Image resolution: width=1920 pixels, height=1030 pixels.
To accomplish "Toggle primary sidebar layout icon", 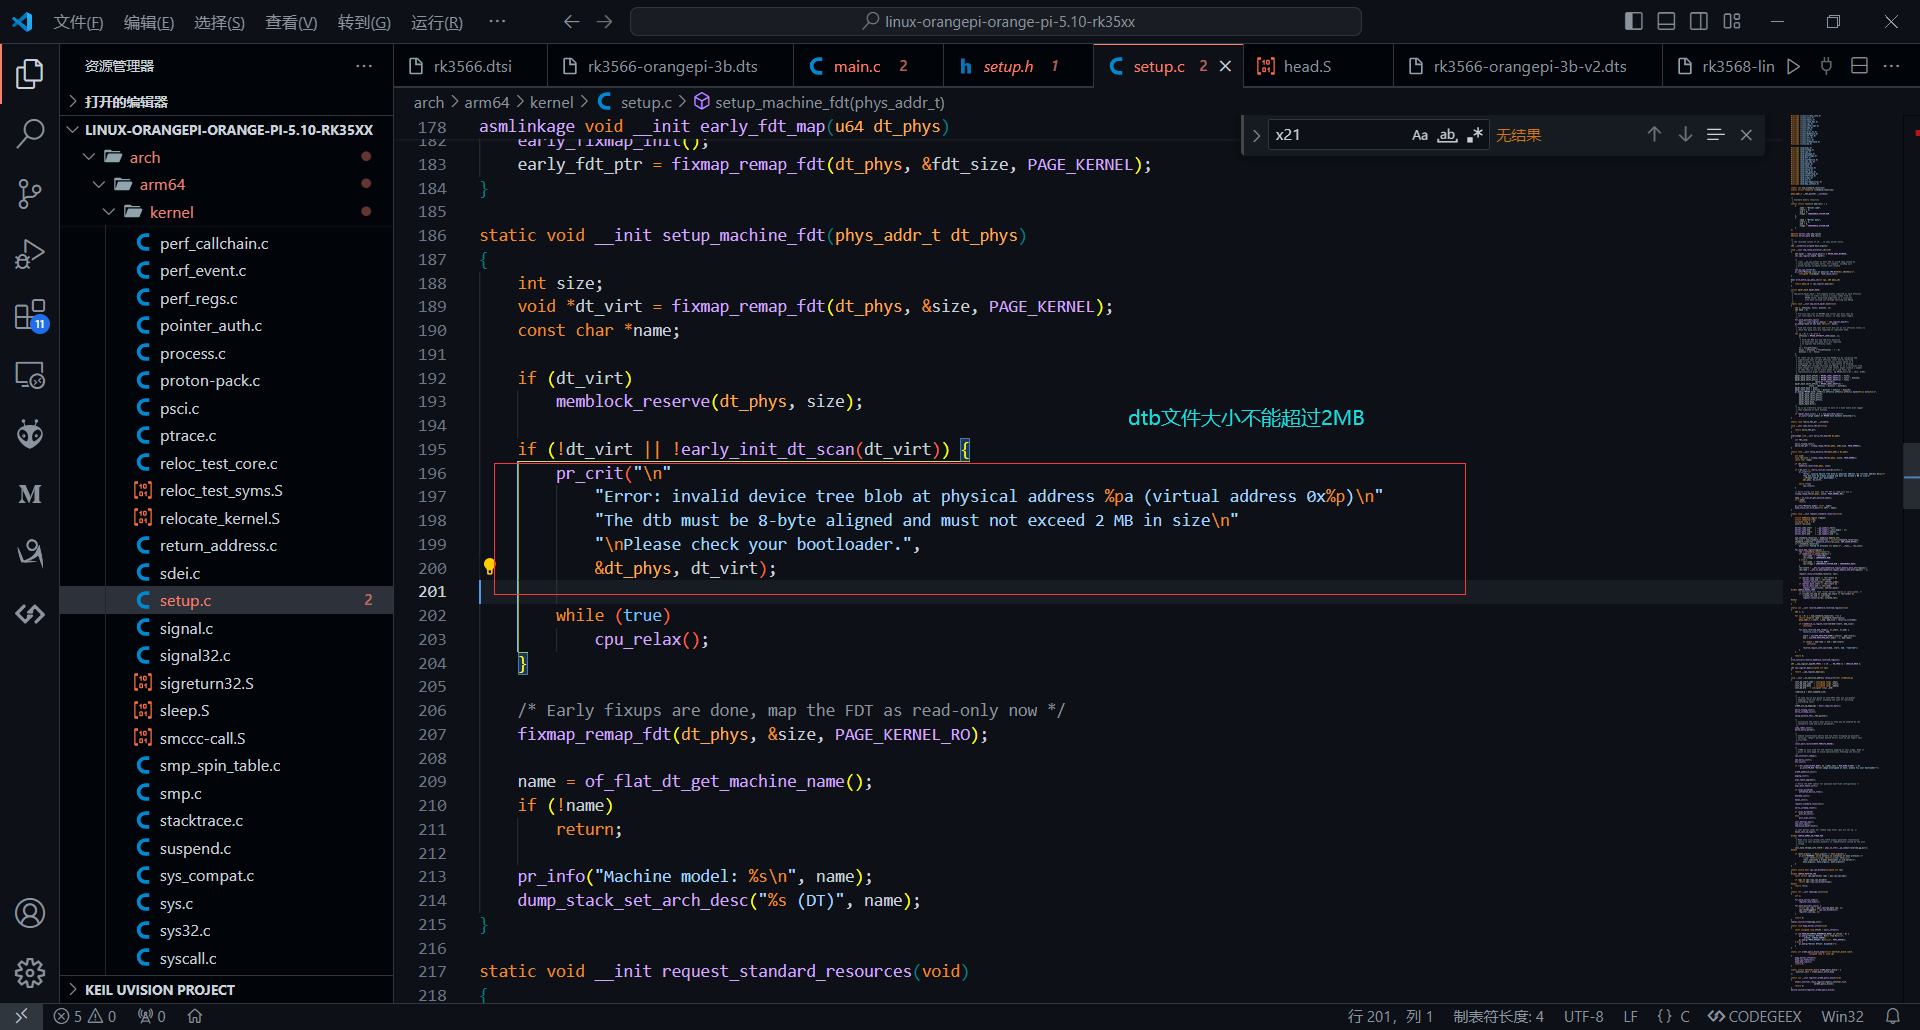I will click(1634, 21).
